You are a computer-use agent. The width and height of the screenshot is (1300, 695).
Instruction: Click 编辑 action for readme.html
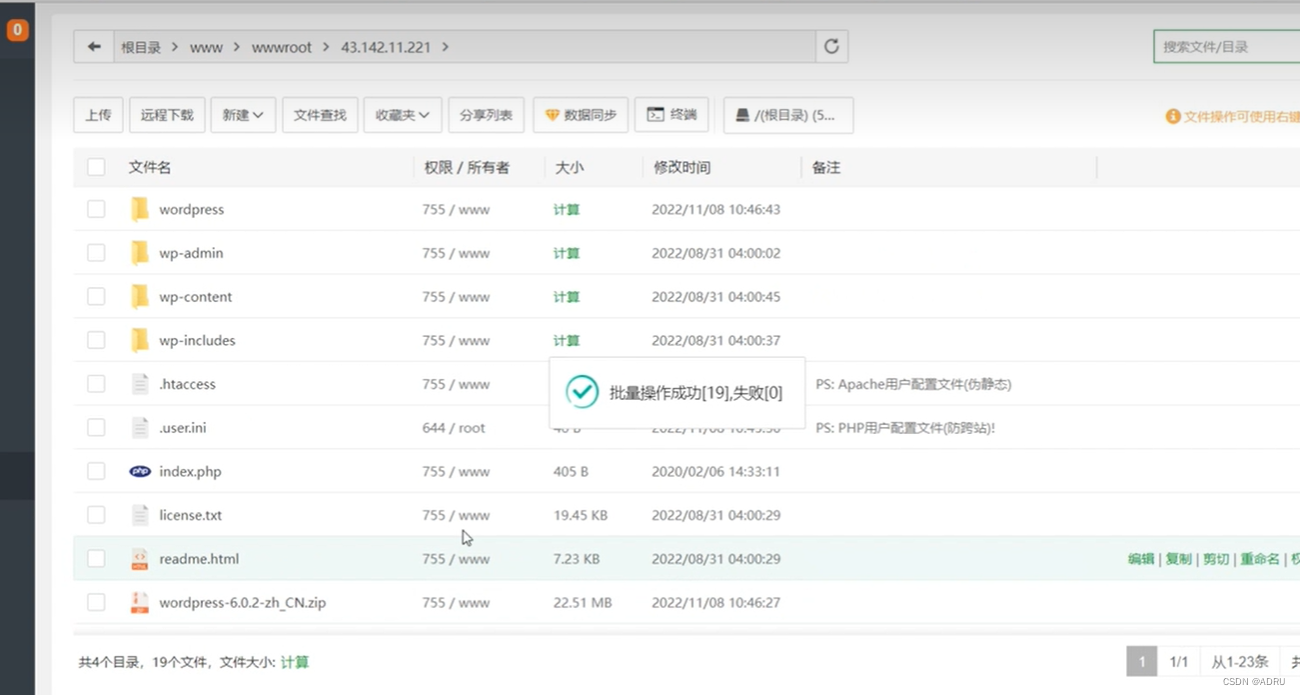(x=1141, y=559)
